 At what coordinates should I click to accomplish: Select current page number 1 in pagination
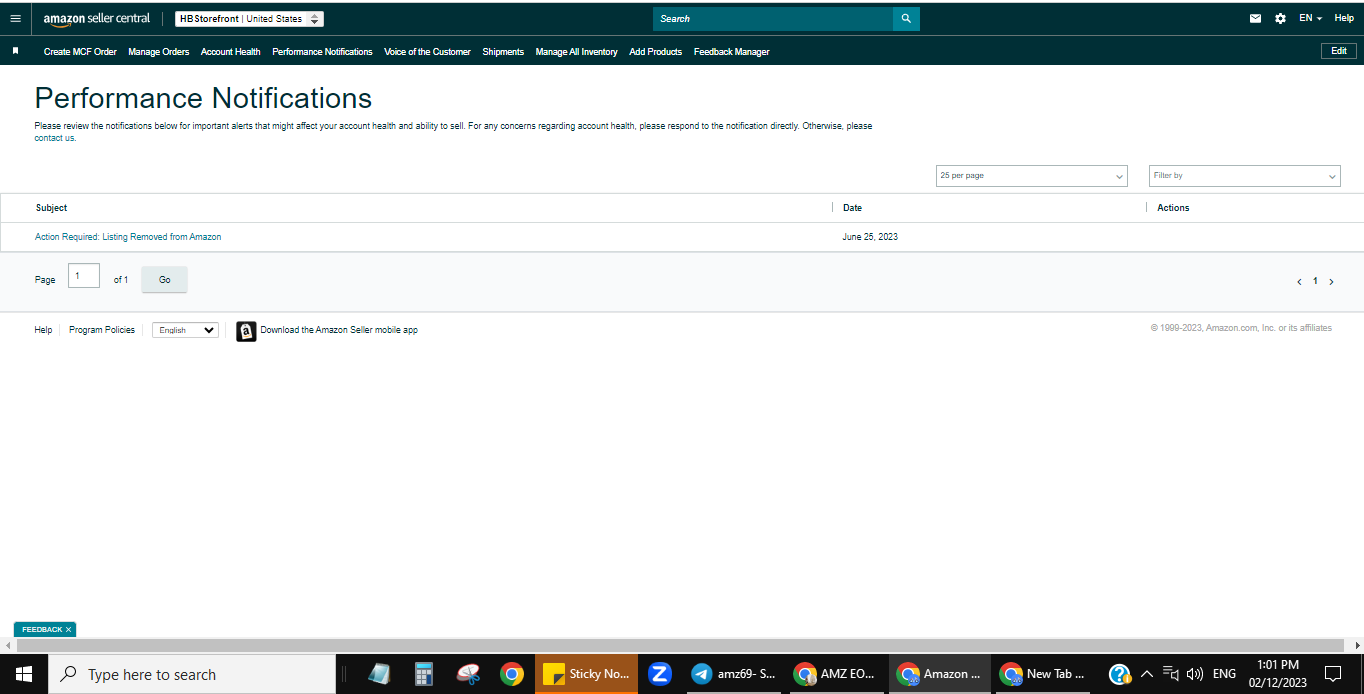click(x=1315, y=281)
